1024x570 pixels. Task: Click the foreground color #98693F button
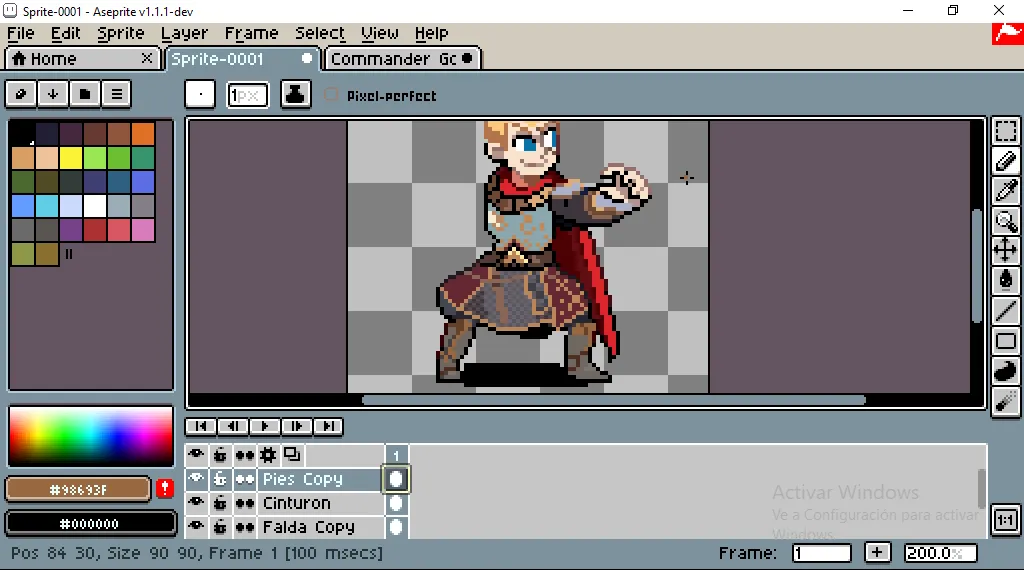[x=78, y=489]
